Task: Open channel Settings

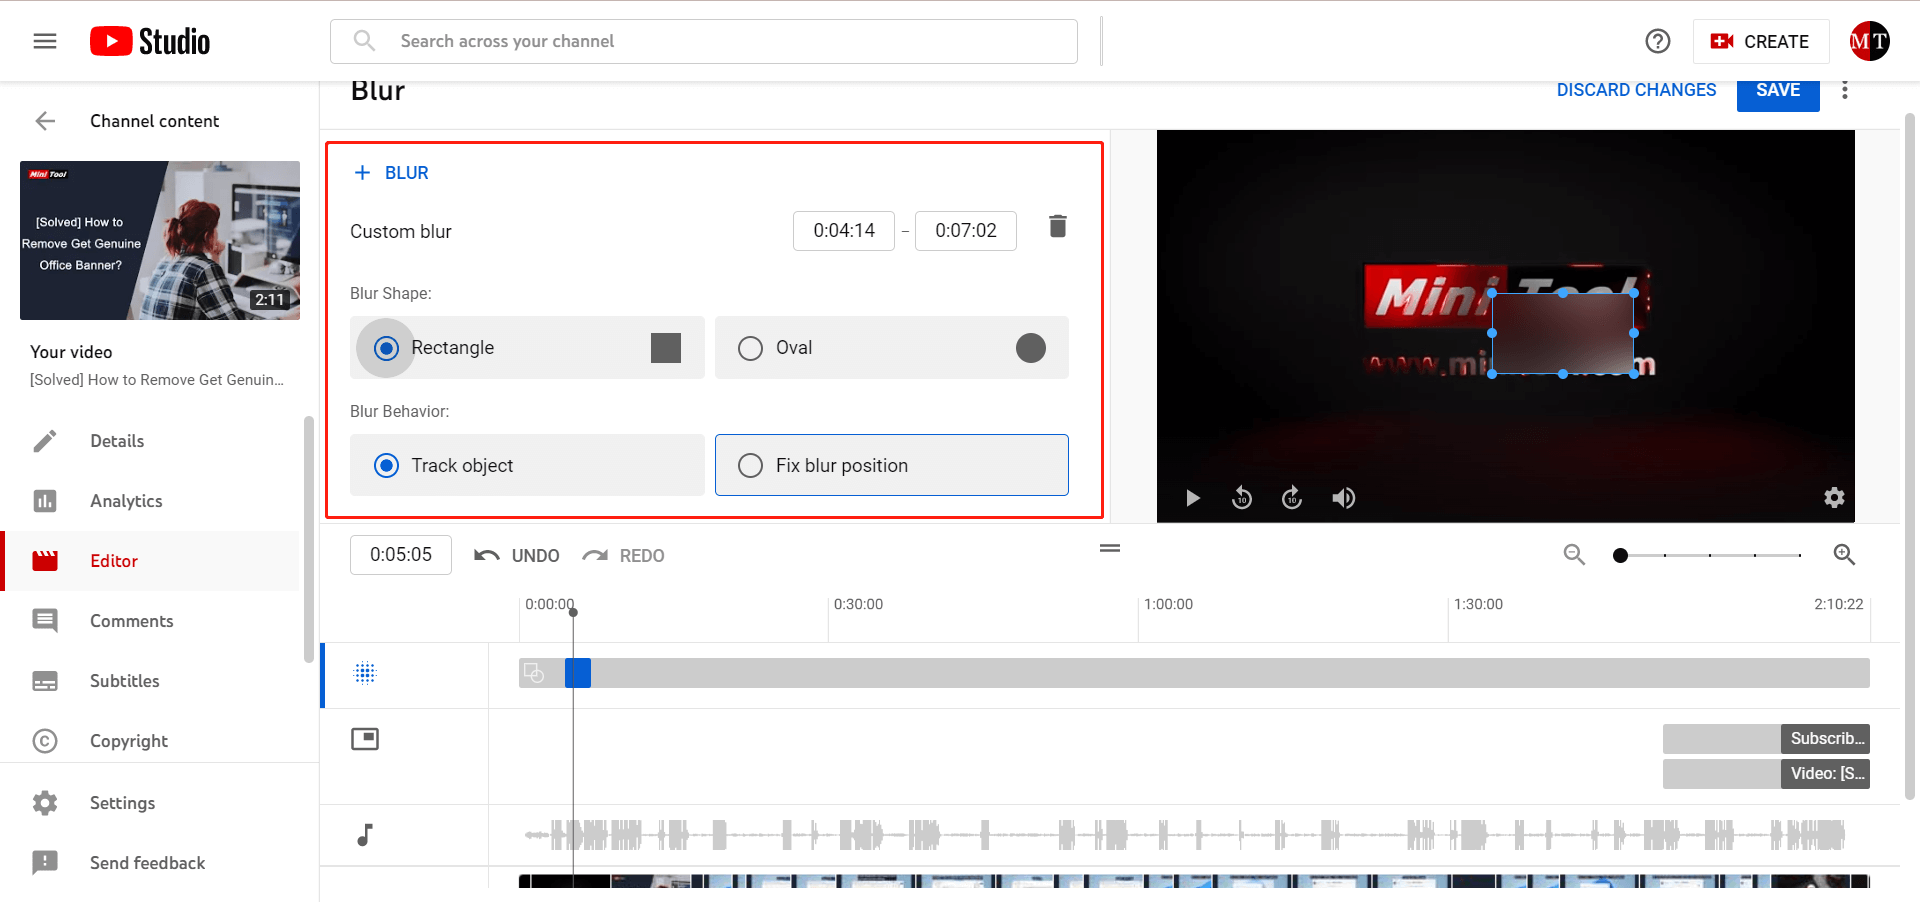Action: pyautogui.click(x=122, y=803)
